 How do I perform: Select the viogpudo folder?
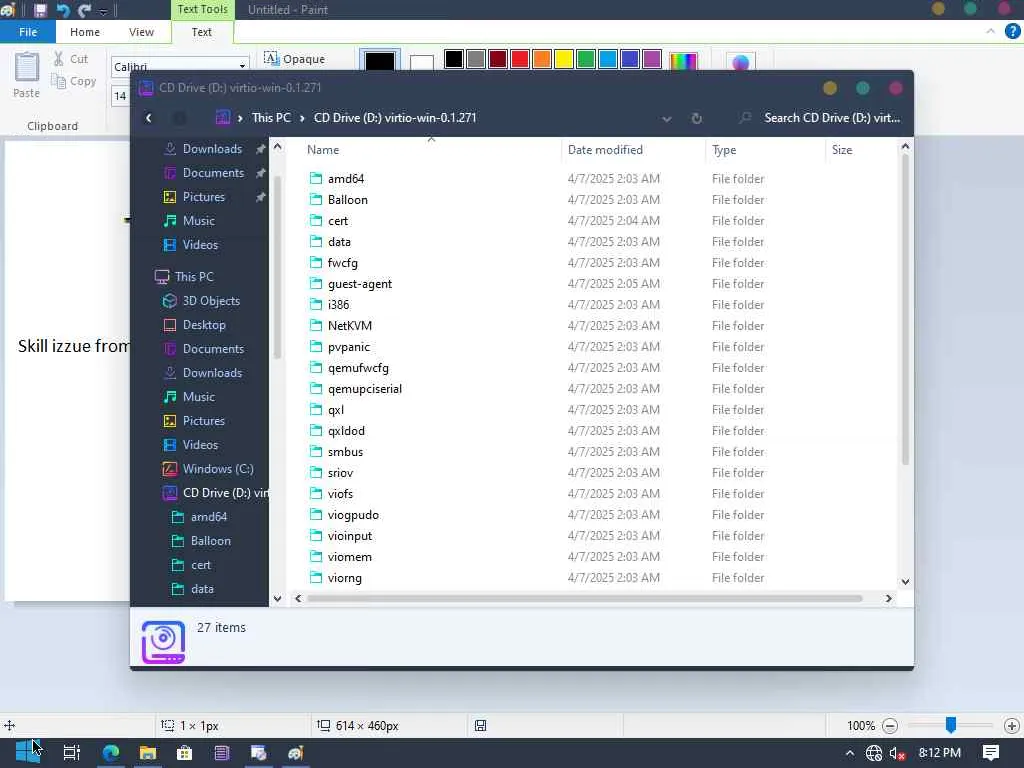[x=353, y=515]
